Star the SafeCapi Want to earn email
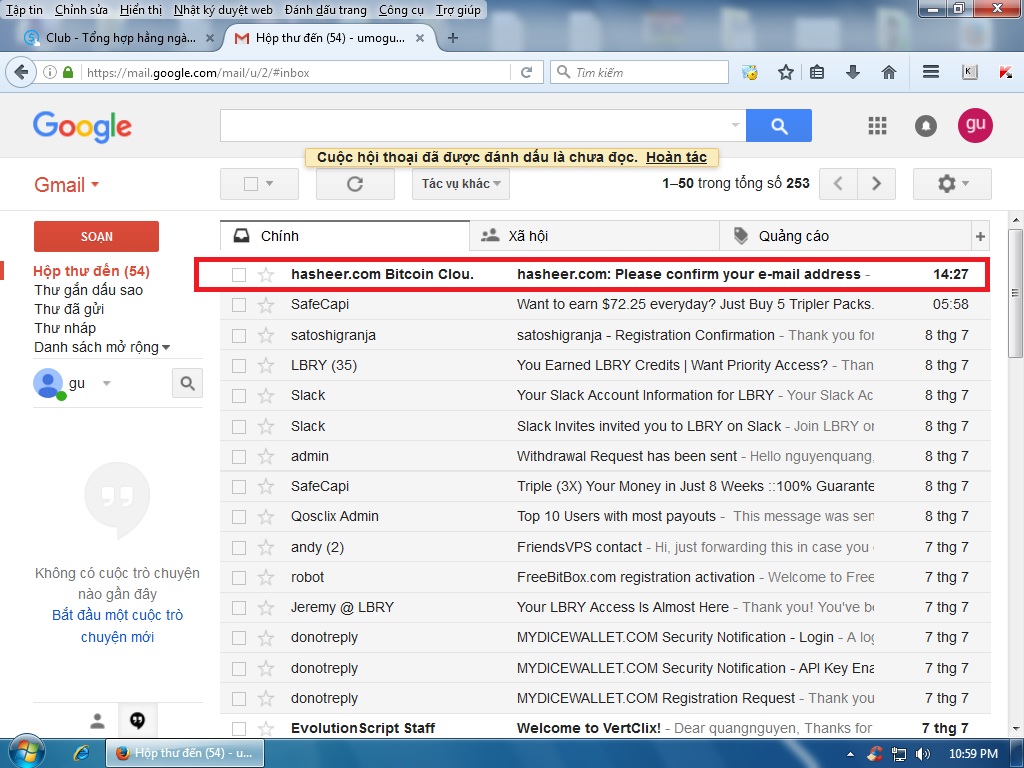The height and width of the screenshot is (768, 1024). pyautogui.click(x=266, y=304)
